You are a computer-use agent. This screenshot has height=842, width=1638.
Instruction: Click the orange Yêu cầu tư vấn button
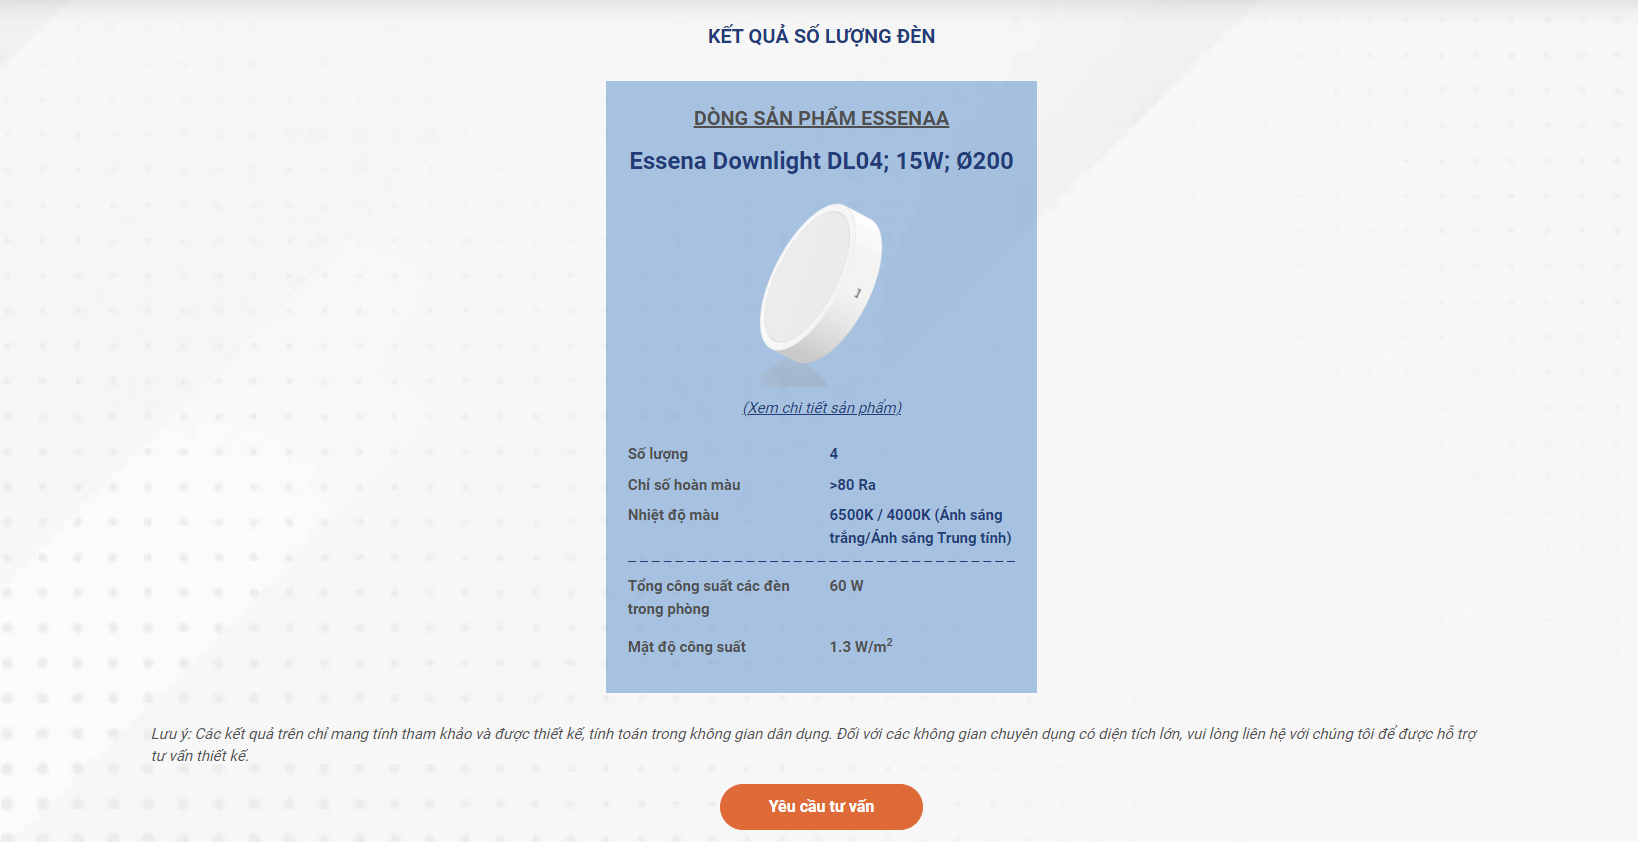[x=821, y=807]
